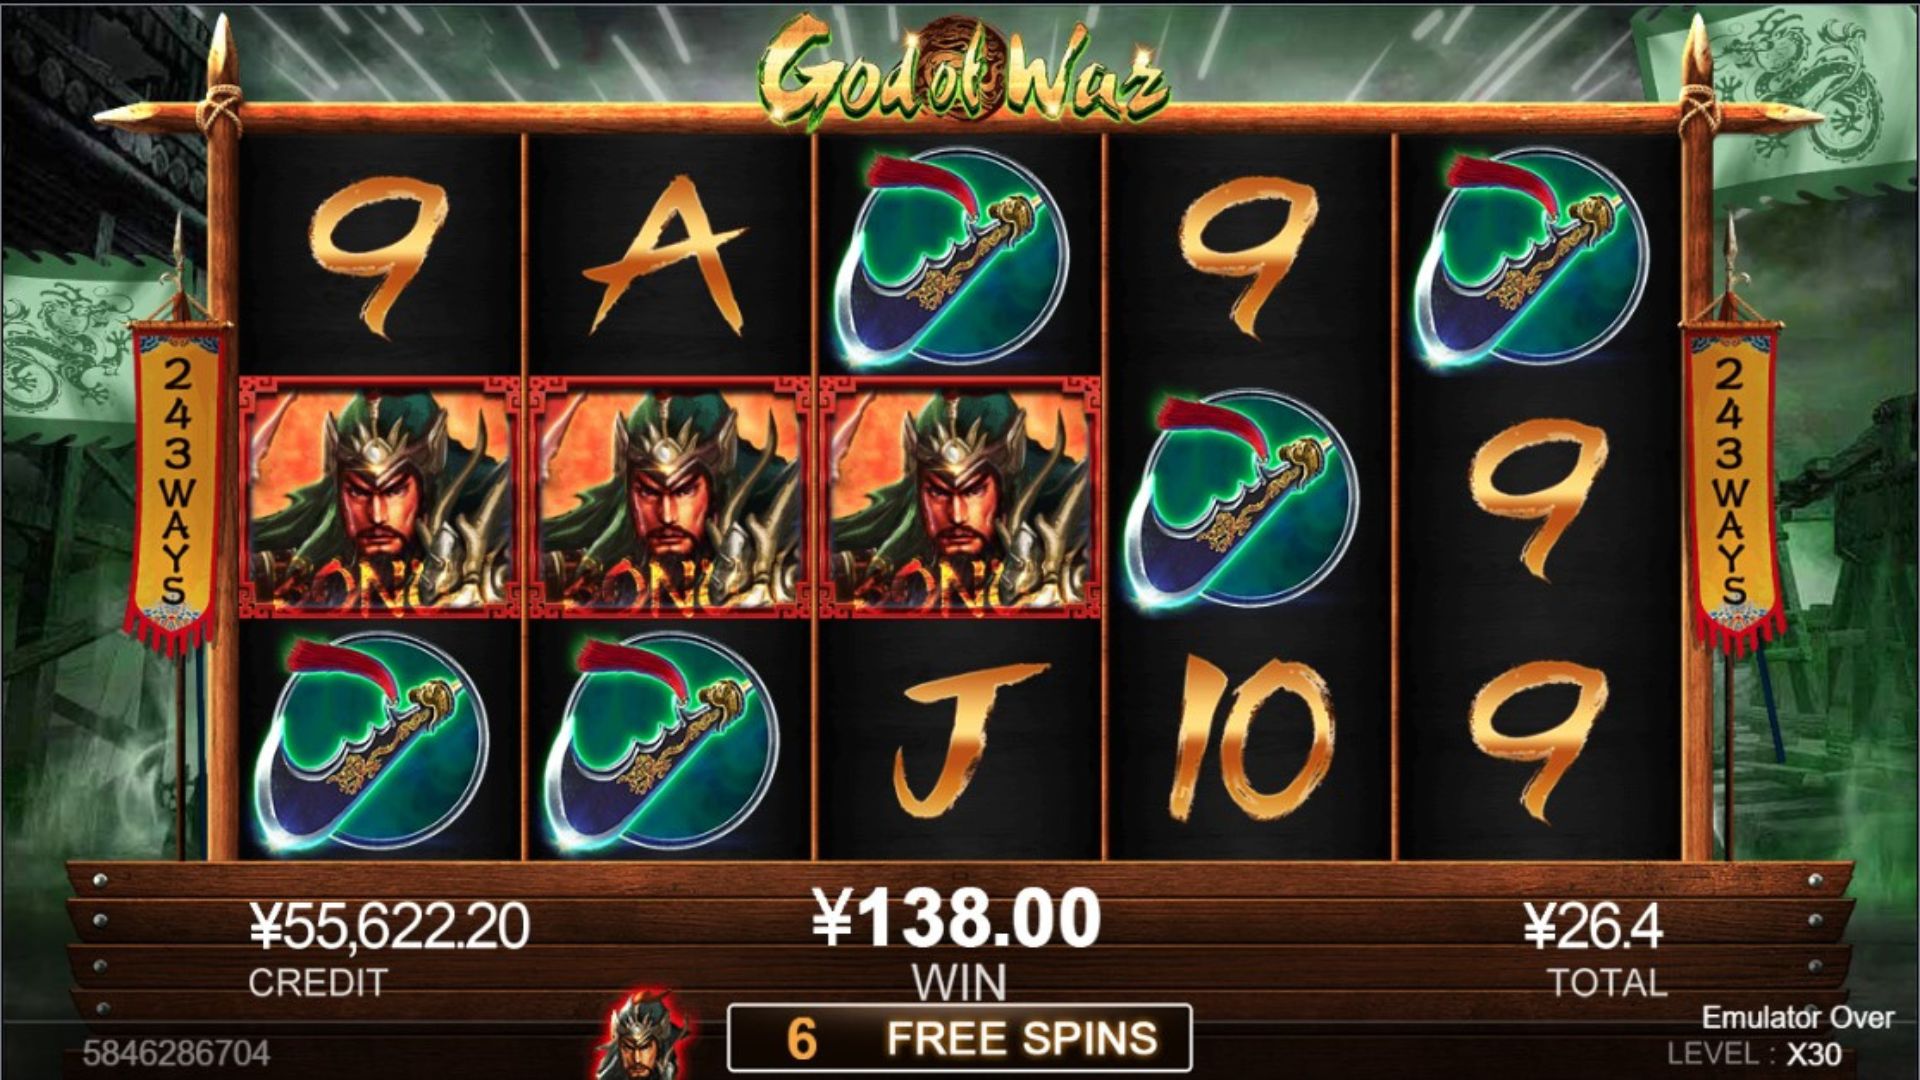Click the Bonus warrior symbol on reel one
This screenshot has height=1080, width=1920.
[378, 497]
